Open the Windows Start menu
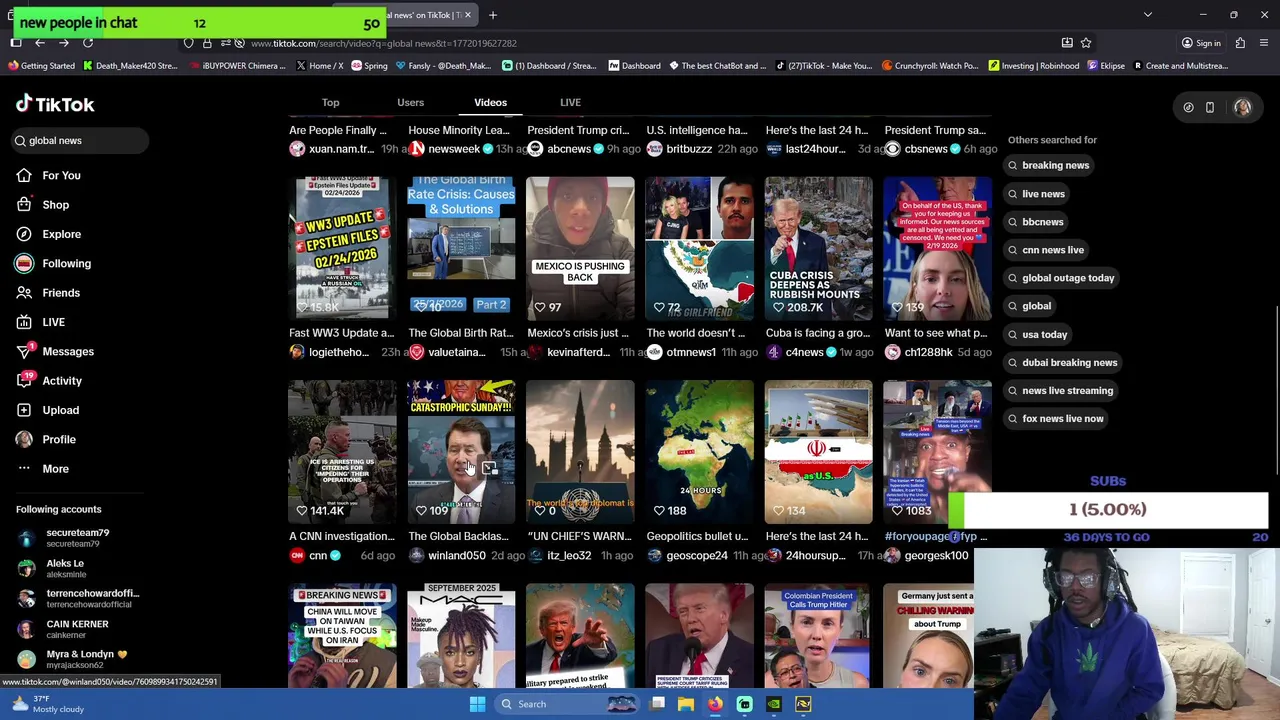 pos(477,704)
